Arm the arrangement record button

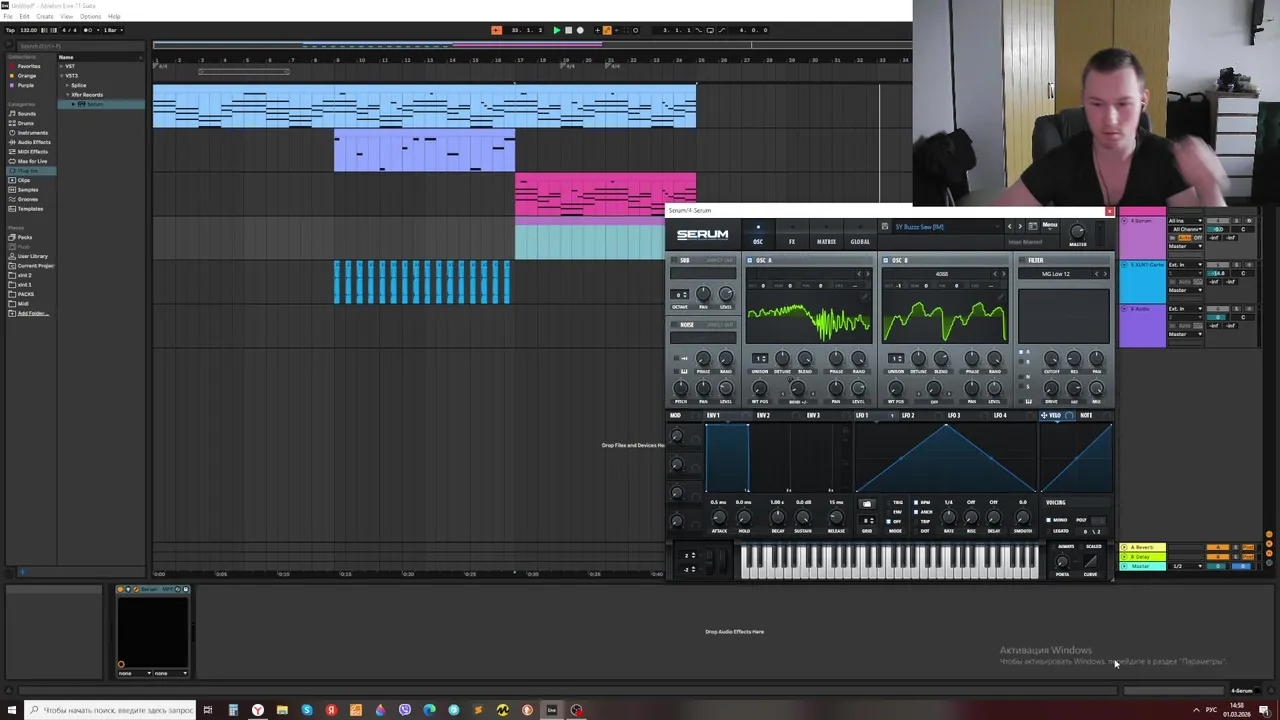click(580, 30)
